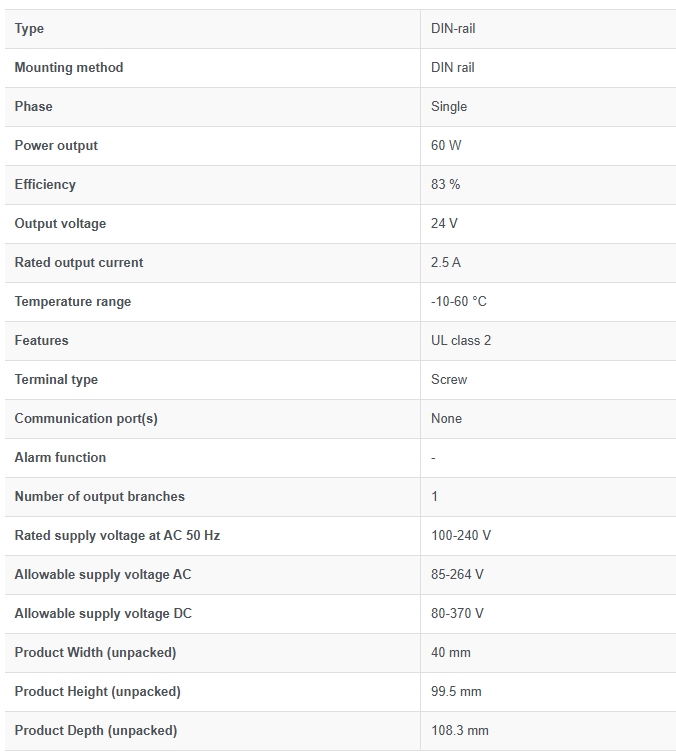Select the Allowable supply voltage AC value 85-264 V
676x756 pixels.
coord(457,574)
